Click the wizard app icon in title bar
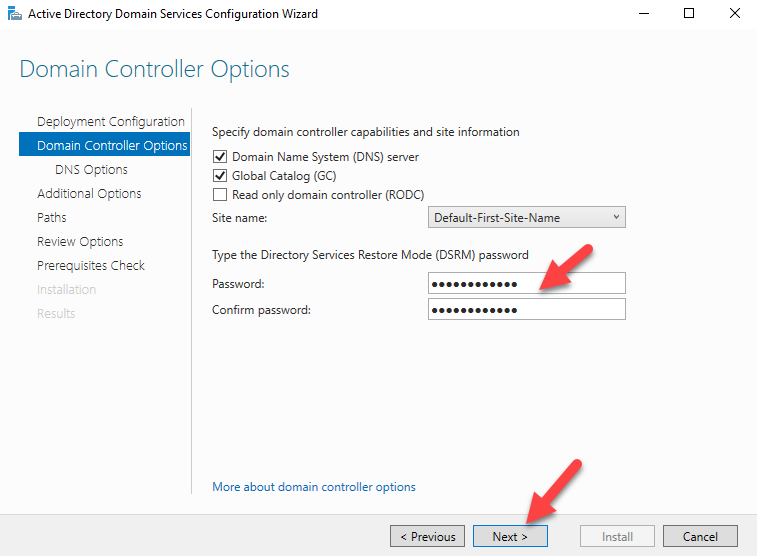Image resolution: width=757 pixels, height=556 pixels. [x=15, y=14]
